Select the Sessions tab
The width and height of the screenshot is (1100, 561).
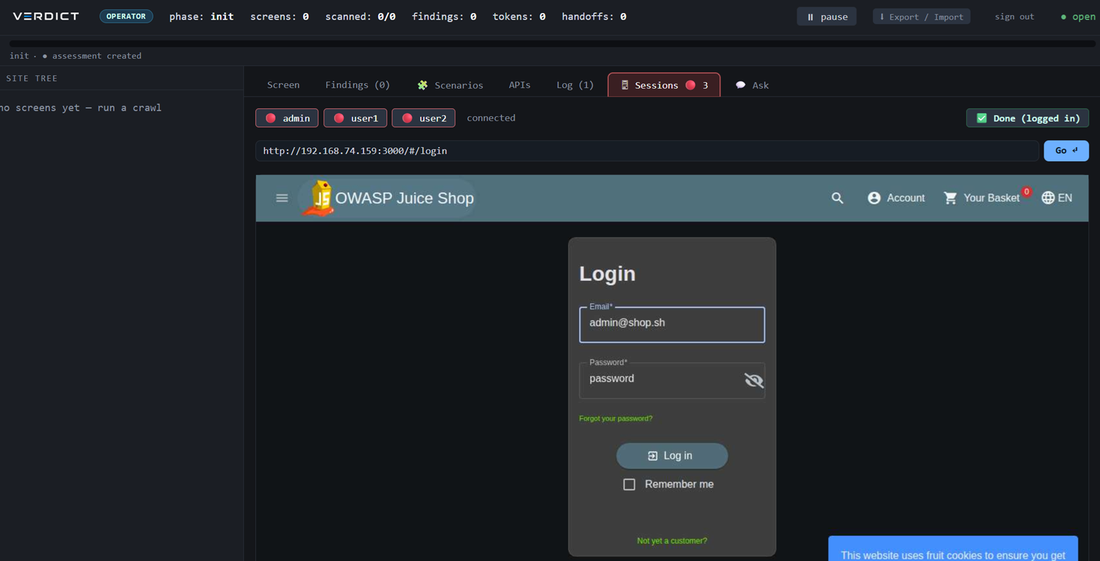[664, 85]
